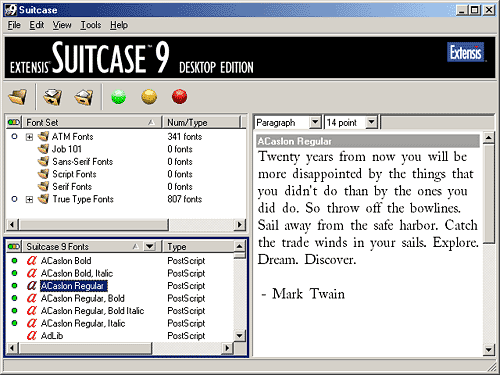Expand the ATM Fonts set tree
The height and width of the screenshot is (375, 500).
point(29,137)
